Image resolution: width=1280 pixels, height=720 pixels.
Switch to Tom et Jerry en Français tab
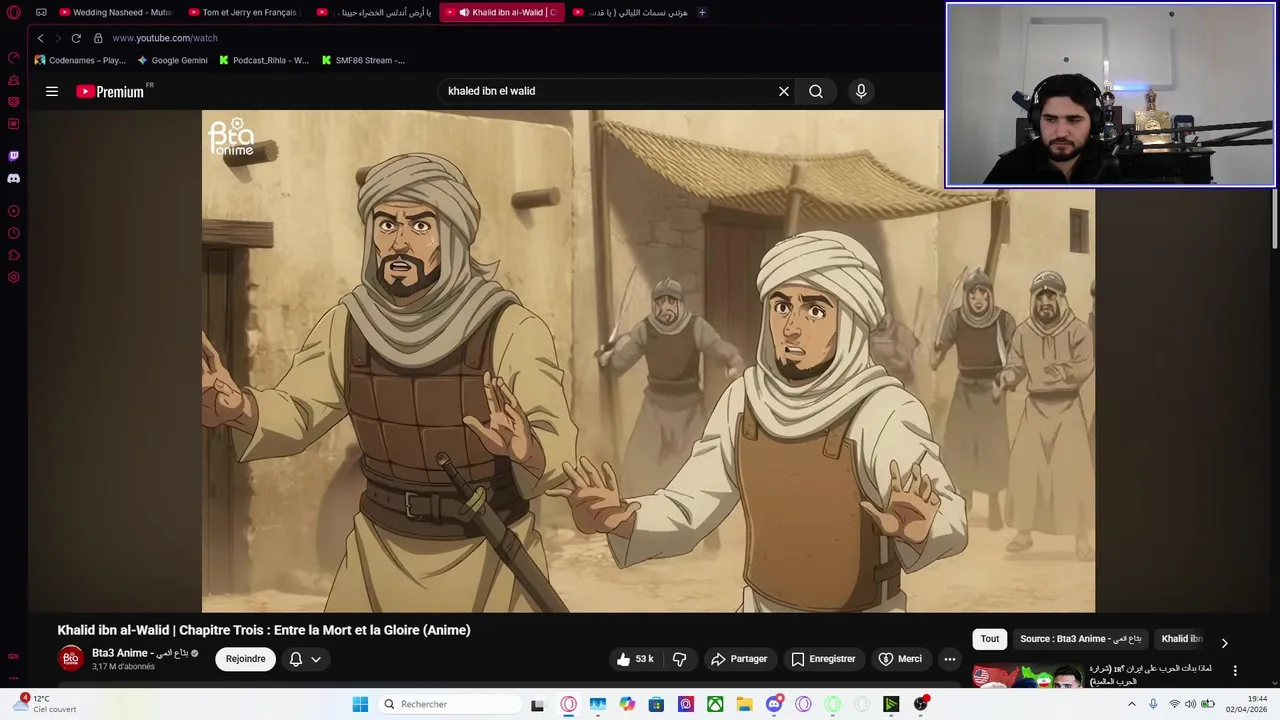(x=243, y=13)
